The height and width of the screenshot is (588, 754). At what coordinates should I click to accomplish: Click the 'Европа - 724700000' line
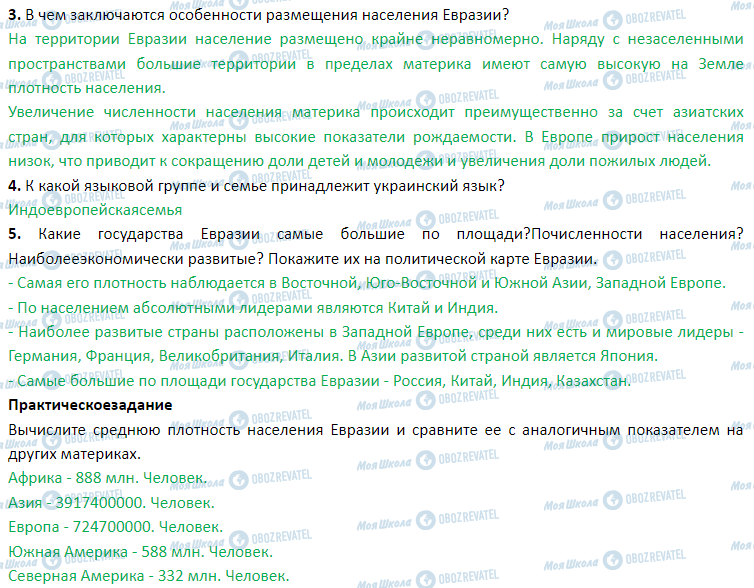click(x=113, y=527)
